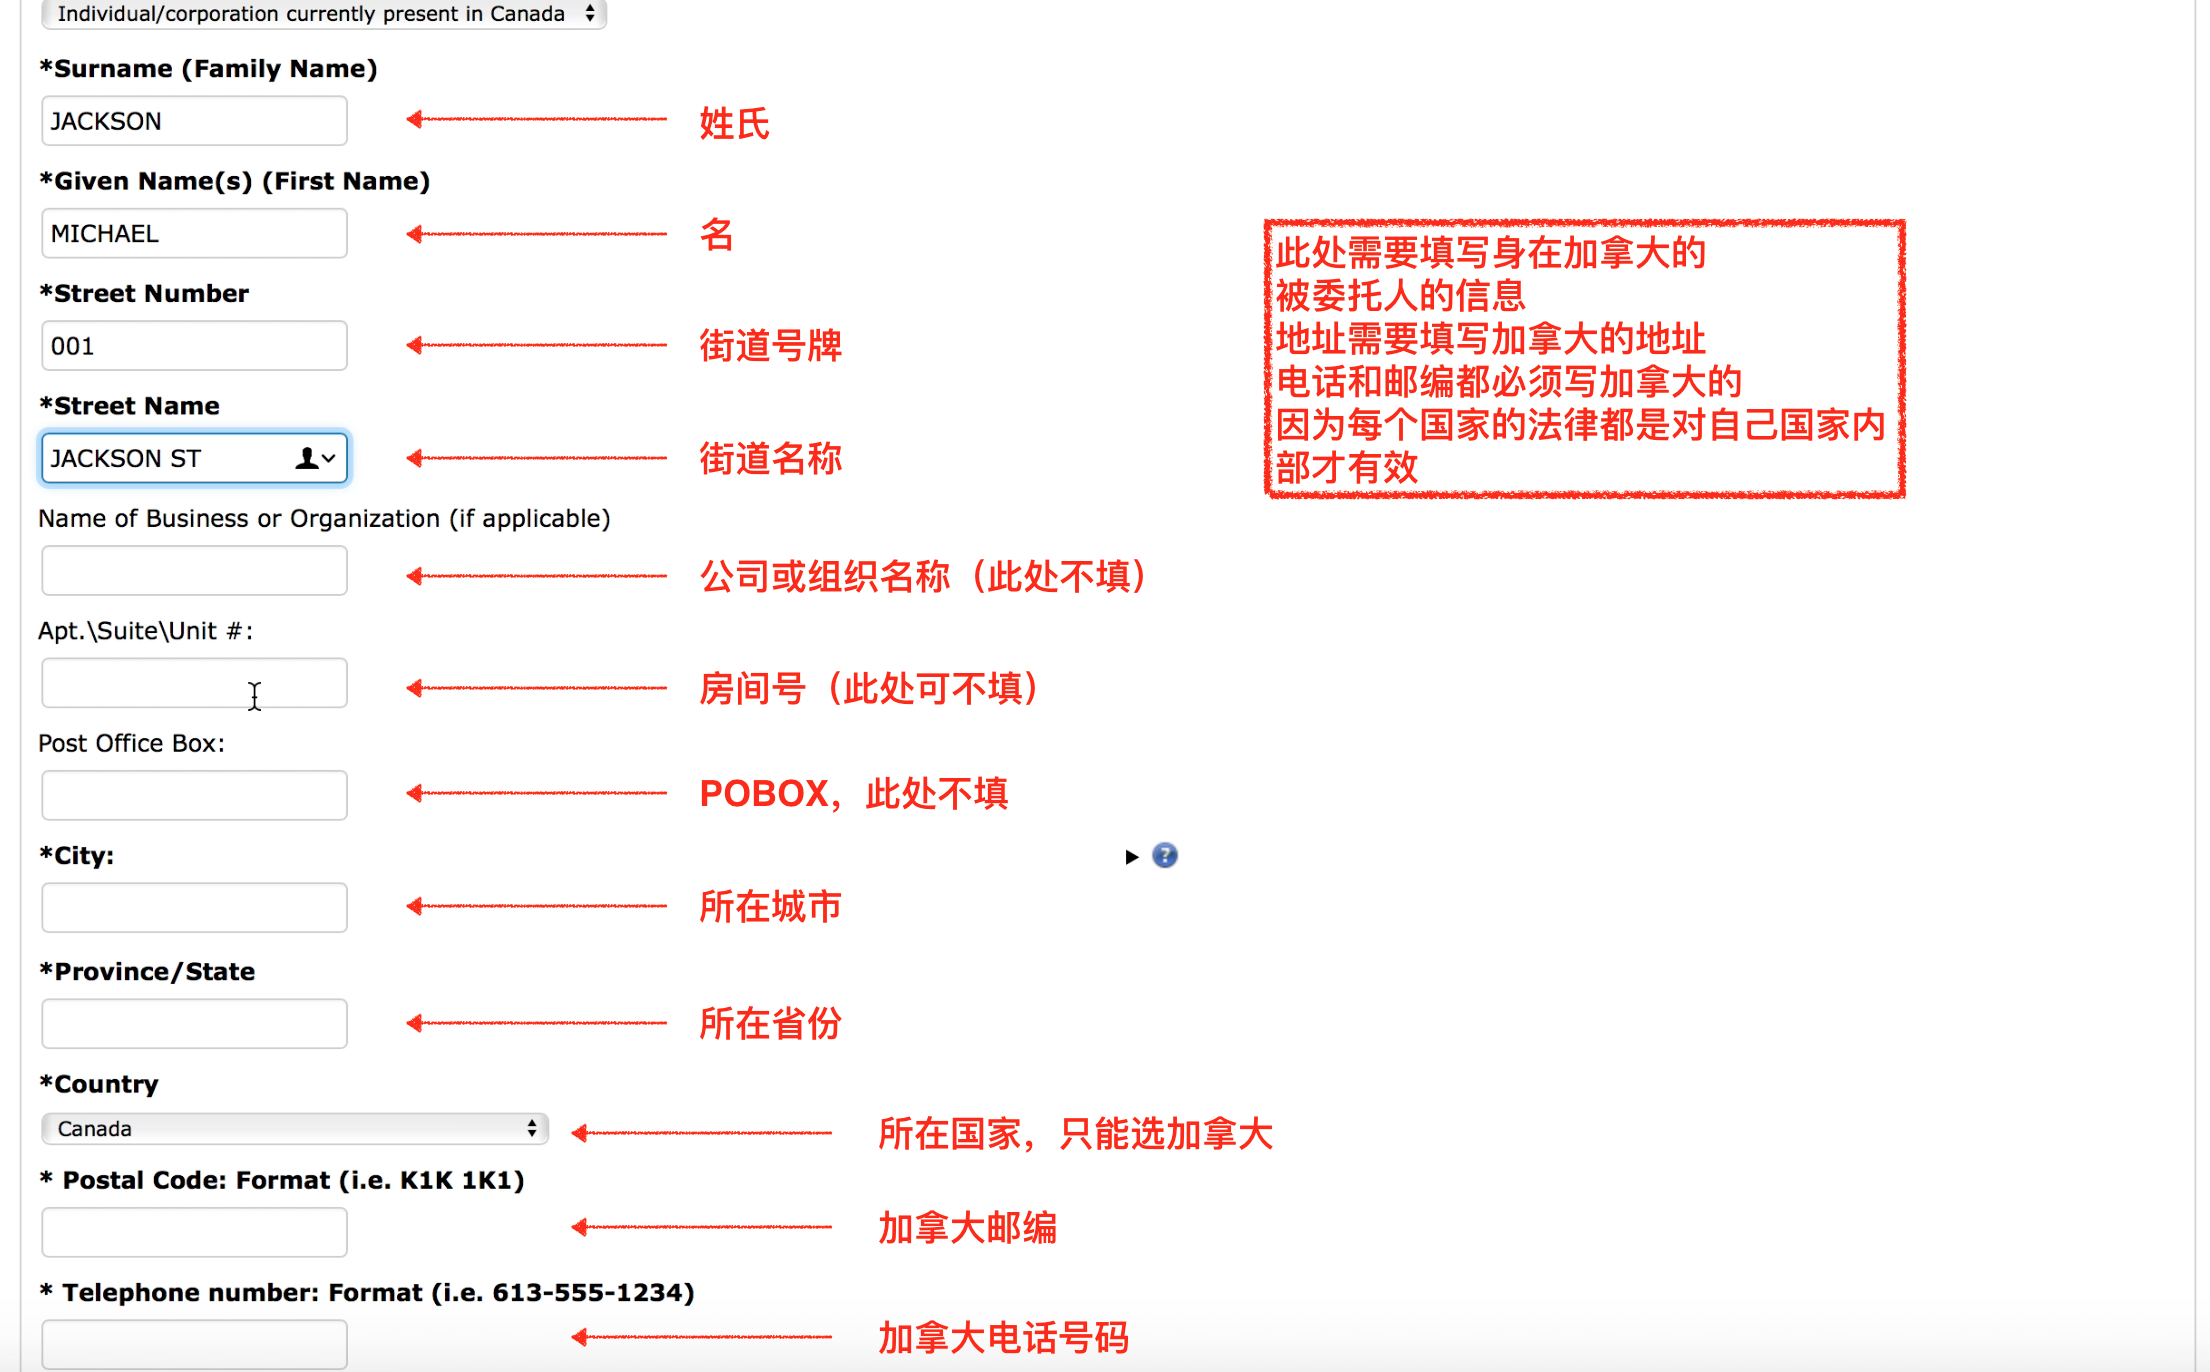Select the Province/State input field

coord(193,1023)
